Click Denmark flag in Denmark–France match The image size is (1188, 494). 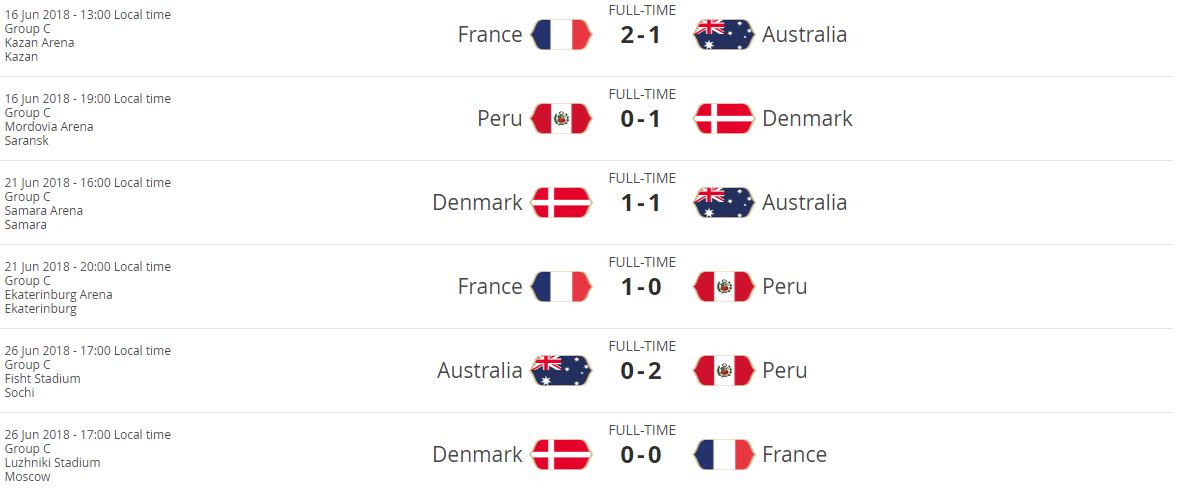(x=561, y=455)
